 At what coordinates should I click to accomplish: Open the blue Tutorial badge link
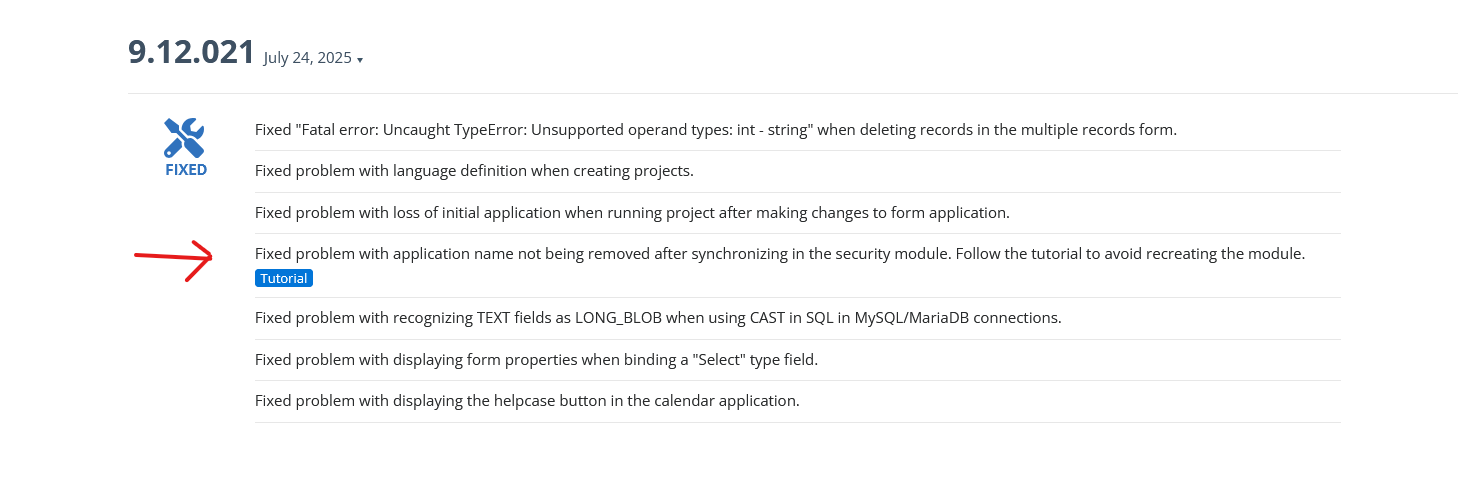[x=284, y=278]
